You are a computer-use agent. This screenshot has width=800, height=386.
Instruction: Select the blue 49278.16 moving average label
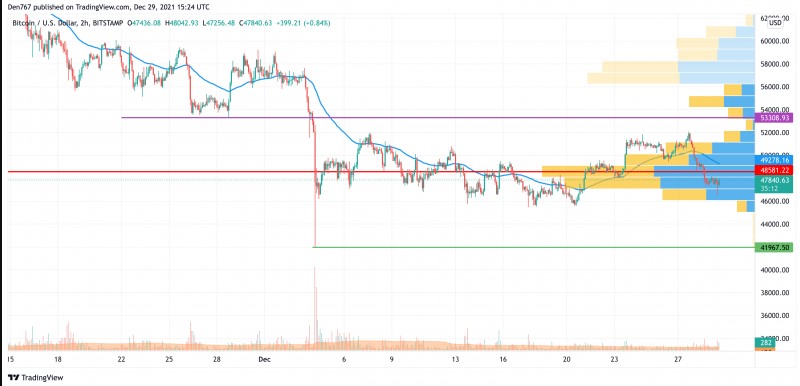[x=773, y=160]
